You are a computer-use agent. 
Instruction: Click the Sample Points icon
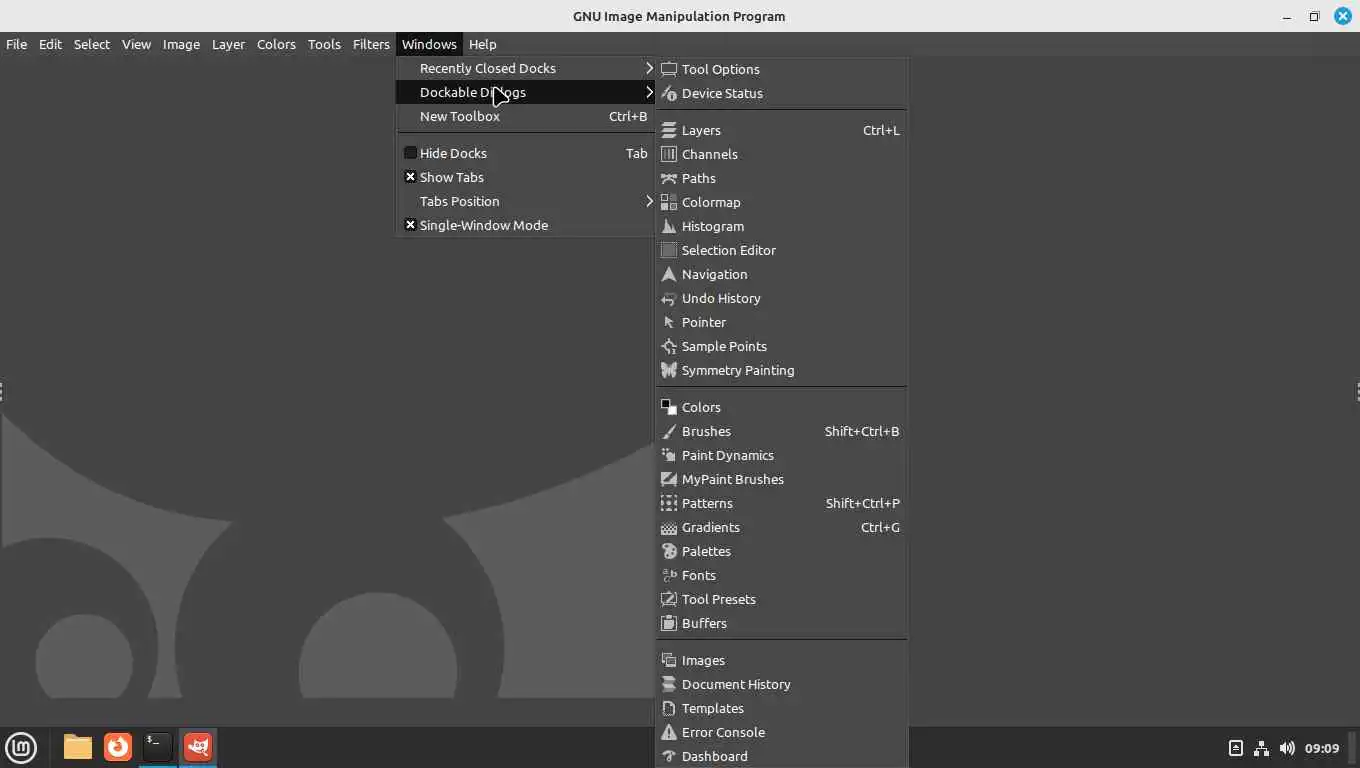pos(669,346)
